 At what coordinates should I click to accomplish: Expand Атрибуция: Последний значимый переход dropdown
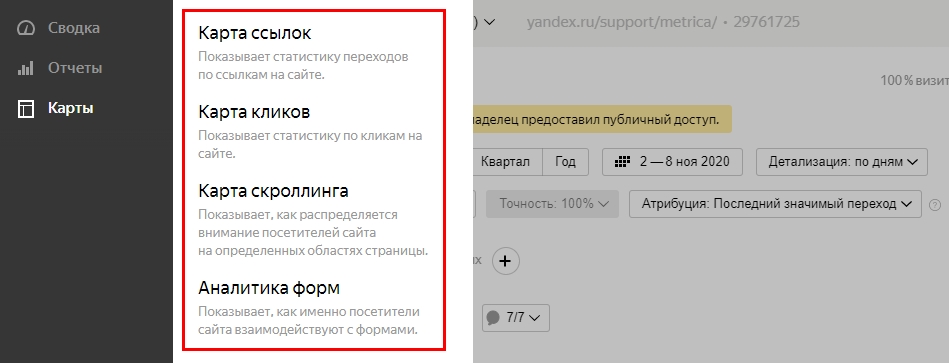coord(775,204)
